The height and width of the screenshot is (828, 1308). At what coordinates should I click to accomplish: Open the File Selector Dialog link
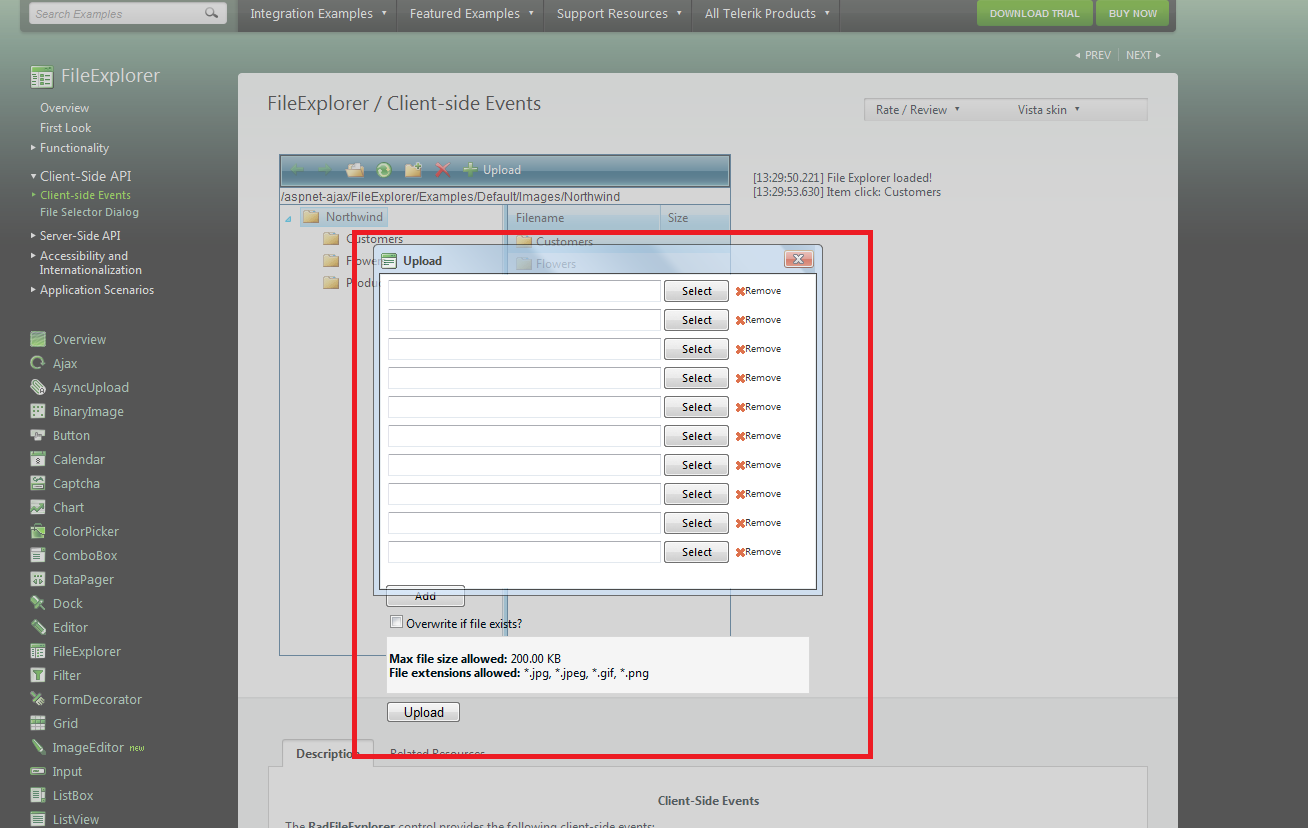point(89,212)
